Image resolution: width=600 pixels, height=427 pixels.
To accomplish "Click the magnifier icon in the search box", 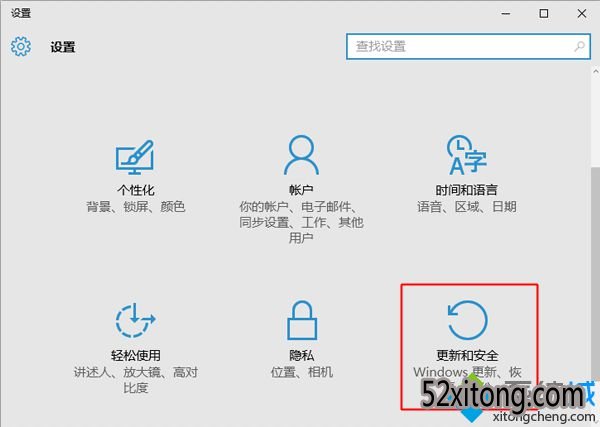I will [579, 47].
